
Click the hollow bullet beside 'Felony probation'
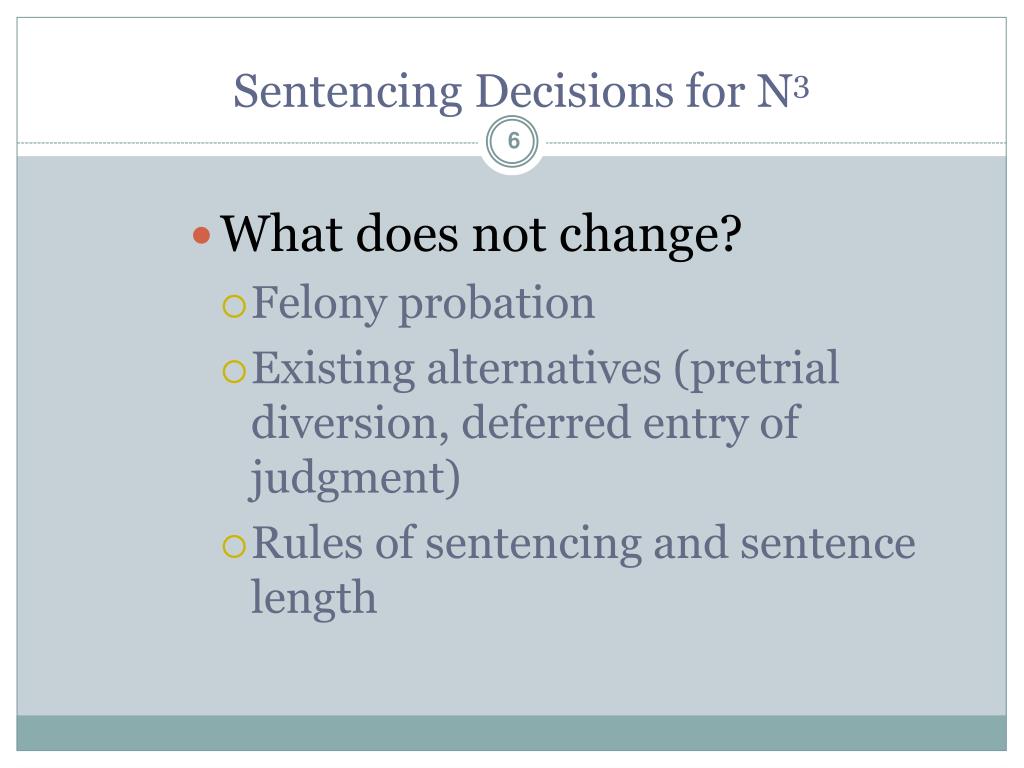pos(234,306)
